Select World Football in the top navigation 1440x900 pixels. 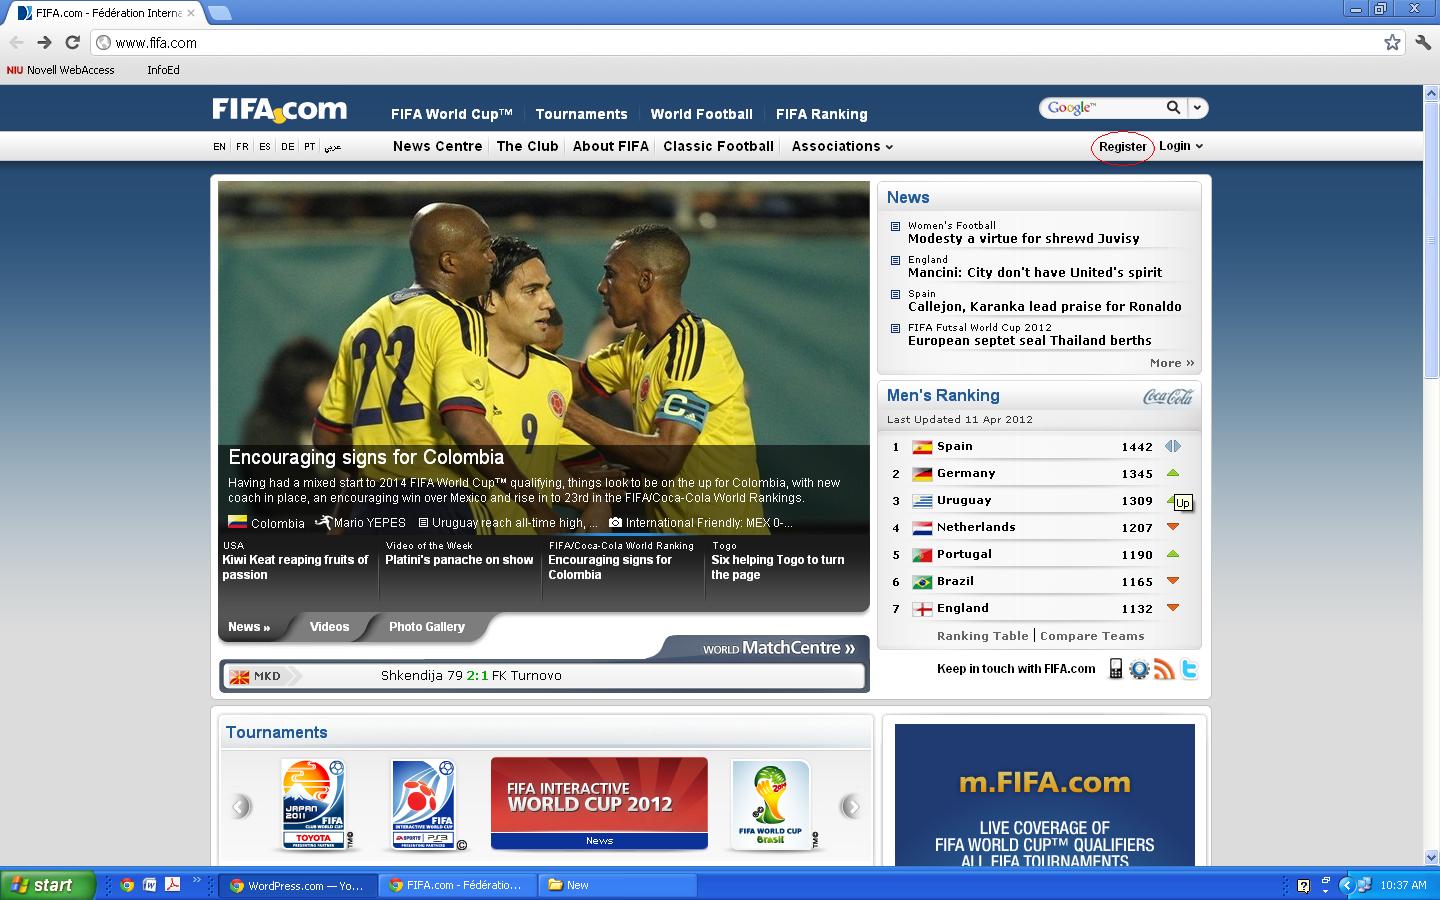[701, 114]
